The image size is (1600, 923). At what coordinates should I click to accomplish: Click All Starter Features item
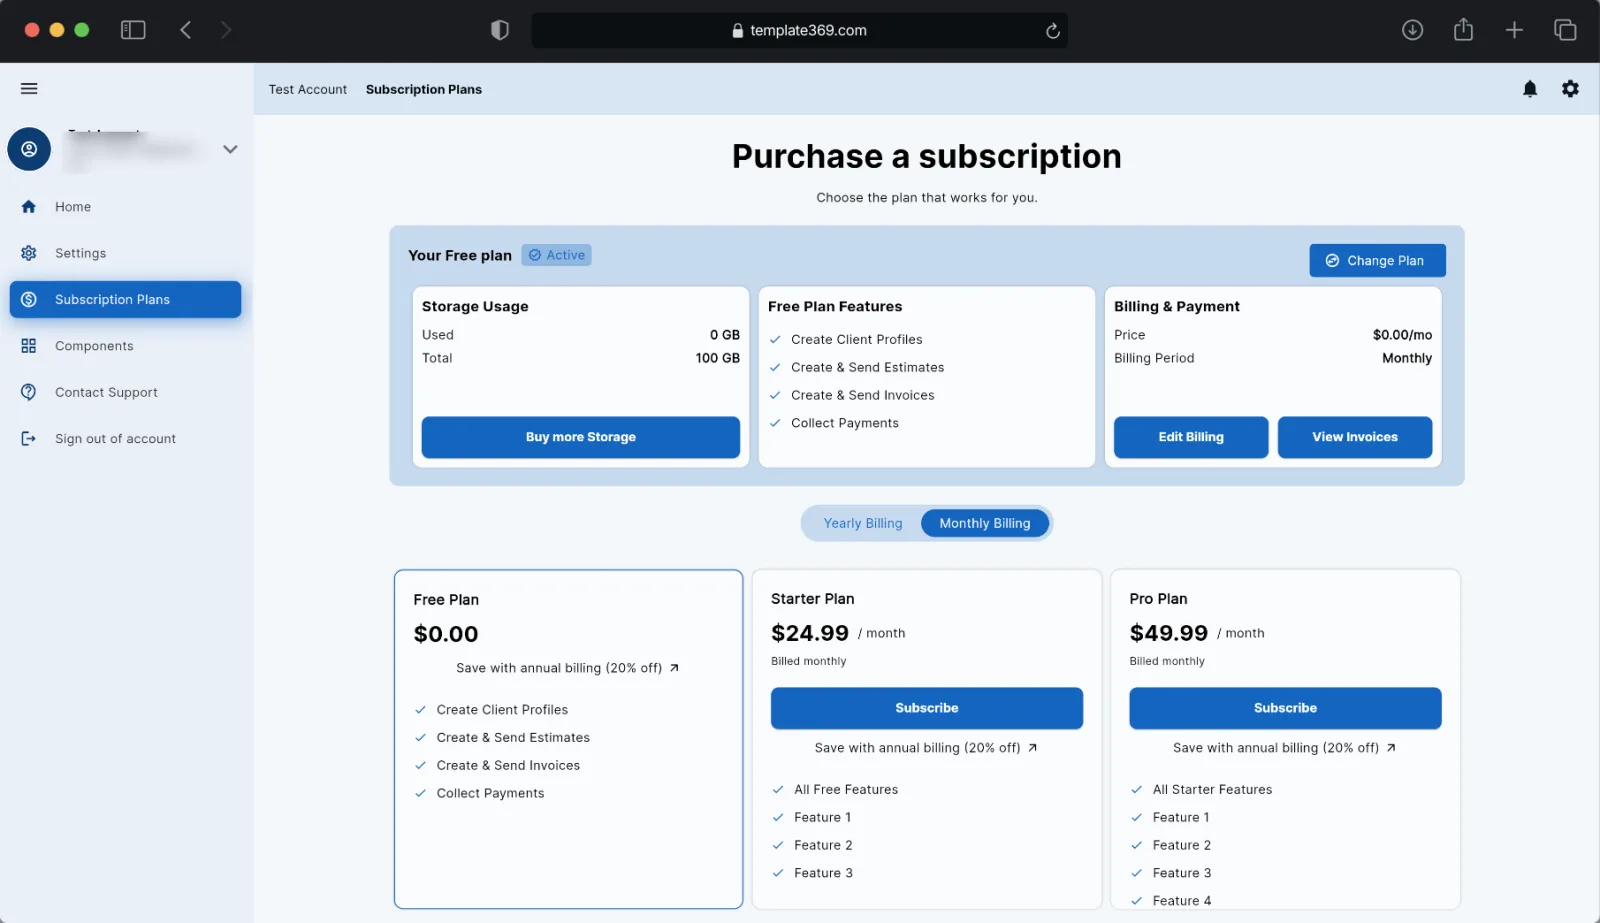[x=1212, y=790]
